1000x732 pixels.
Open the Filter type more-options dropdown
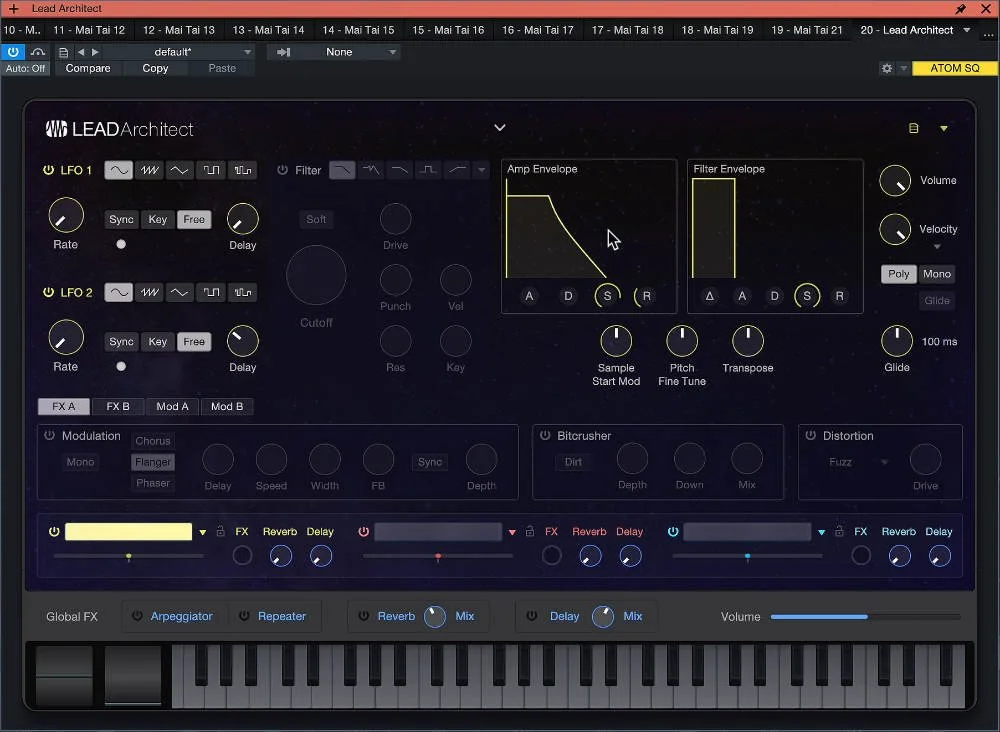(x=482, y=170)
